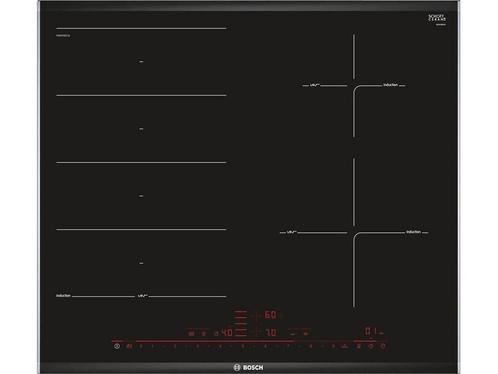The height and width of the screenshot is (374, 498).
Task: Tap the boost symbol after level 9
Action: coord(345,346)
